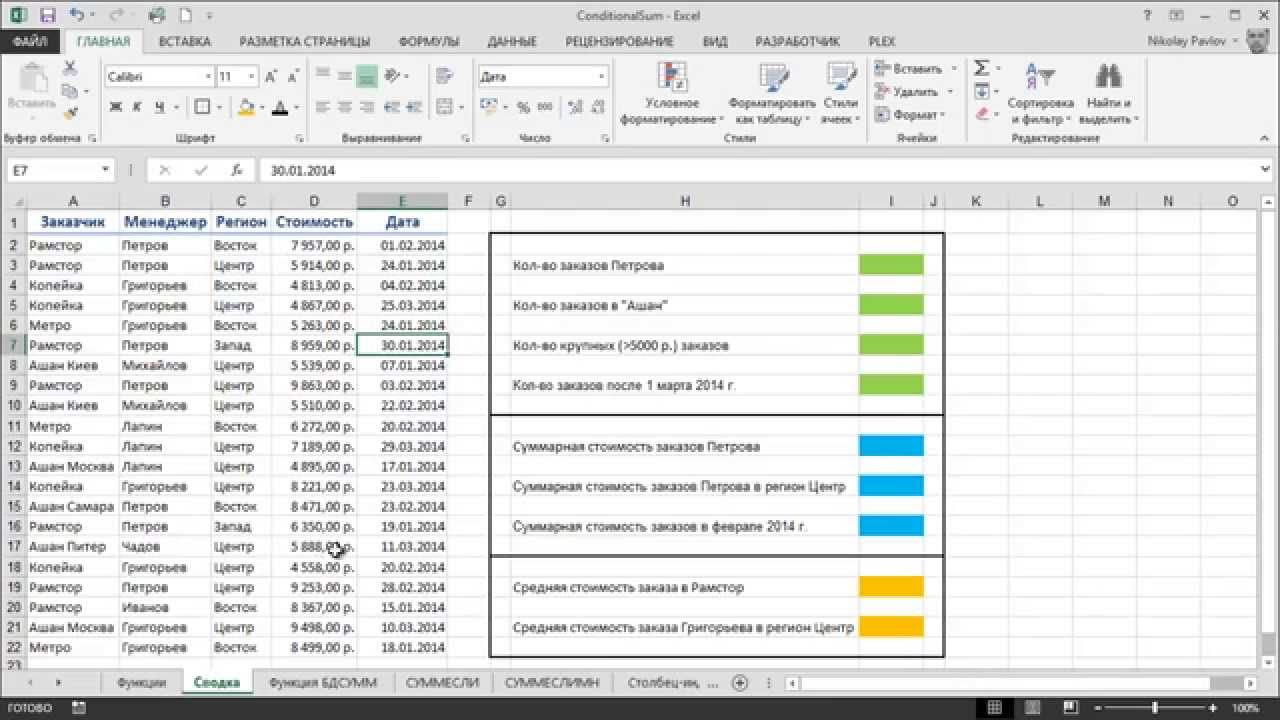
Task: Decrease font size with the smaller A
Action: [291, 76]
